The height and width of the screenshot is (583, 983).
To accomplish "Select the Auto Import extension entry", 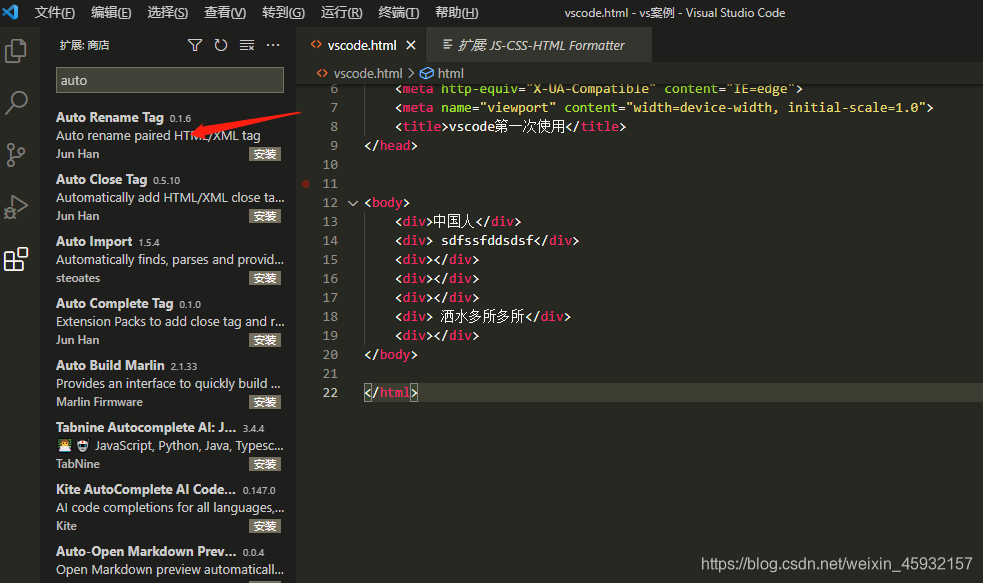I will (x=168, y=260).
